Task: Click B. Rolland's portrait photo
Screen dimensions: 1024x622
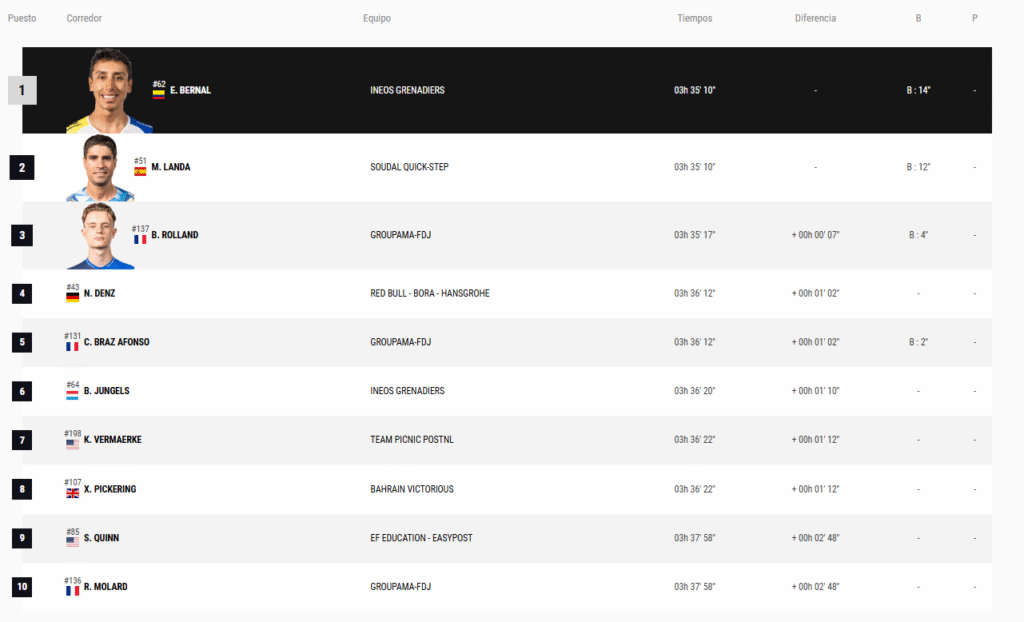Action: click(x=100, y=236)
